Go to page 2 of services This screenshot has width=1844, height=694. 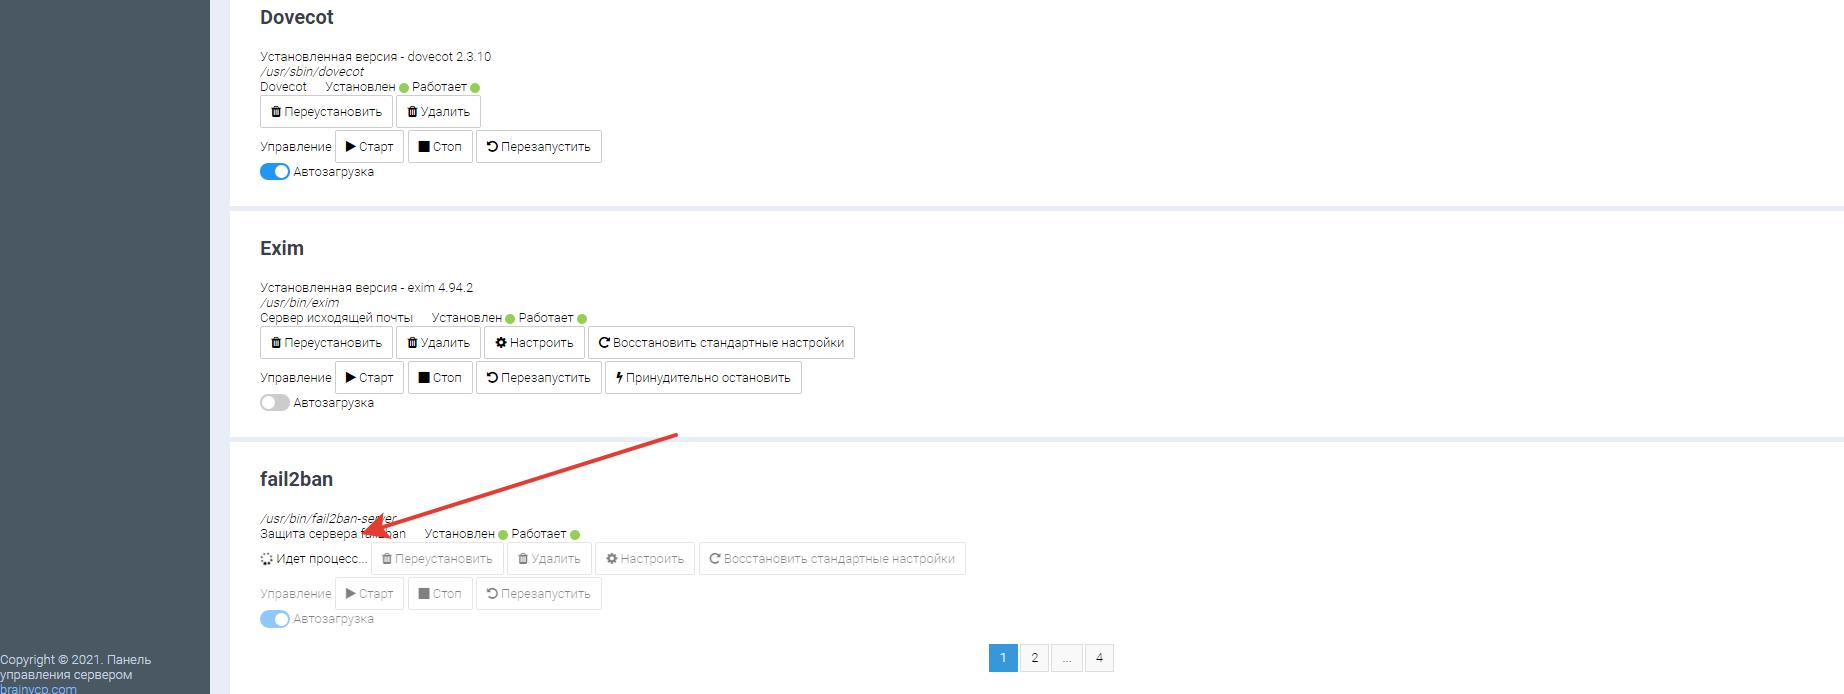pos(1034,658)
